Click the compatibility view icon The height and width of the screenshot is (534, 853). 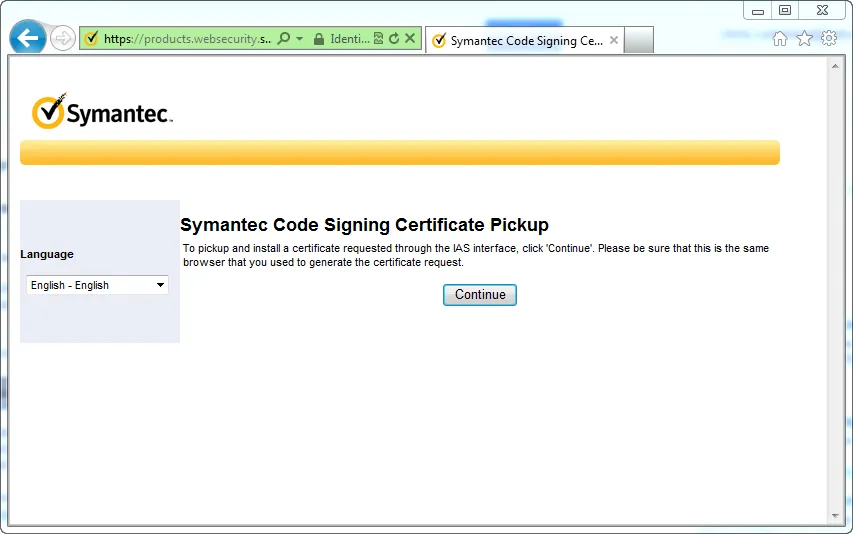(379, 39)
